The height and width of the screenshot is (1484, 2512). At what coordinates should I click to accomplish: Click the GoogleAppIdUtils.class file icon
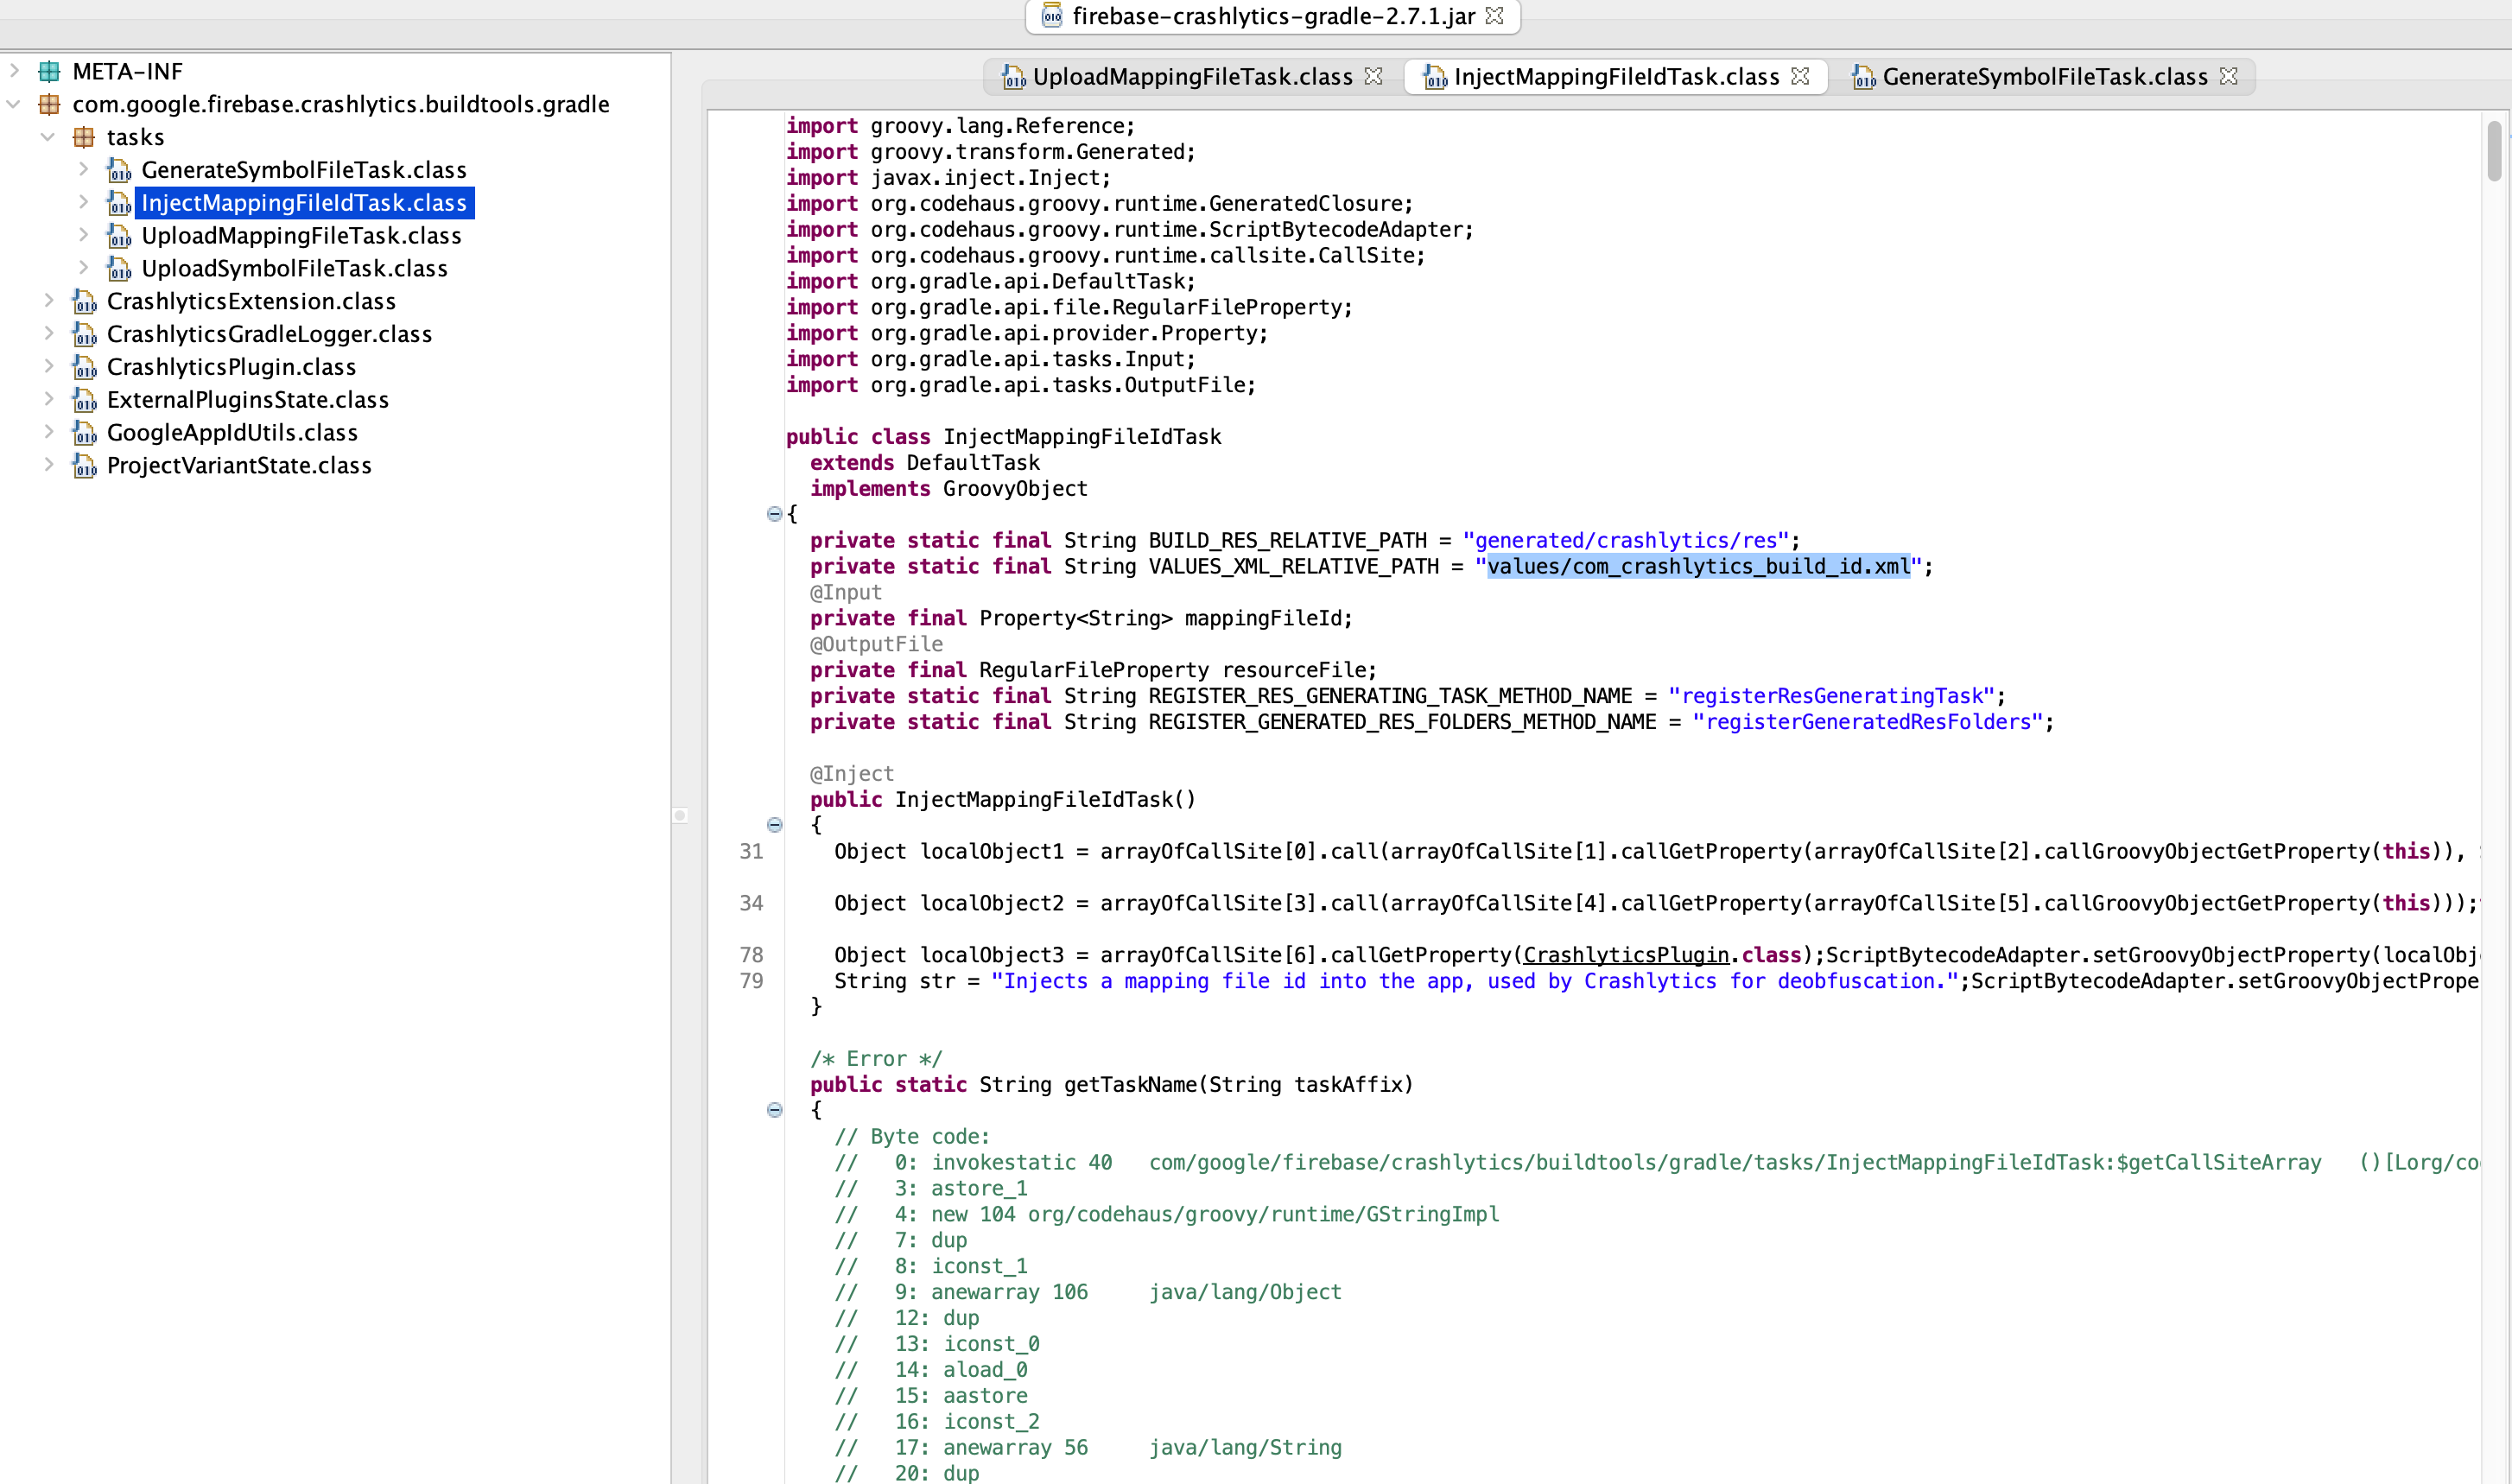85,433
